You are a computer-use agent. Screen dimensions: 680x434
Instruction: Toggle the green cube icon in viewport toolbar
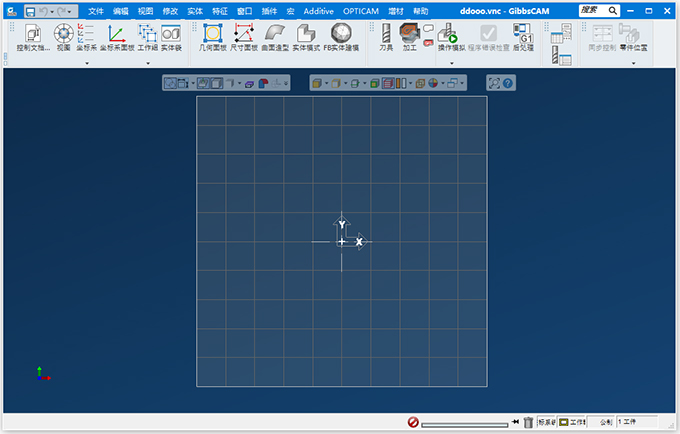(375, 83)
